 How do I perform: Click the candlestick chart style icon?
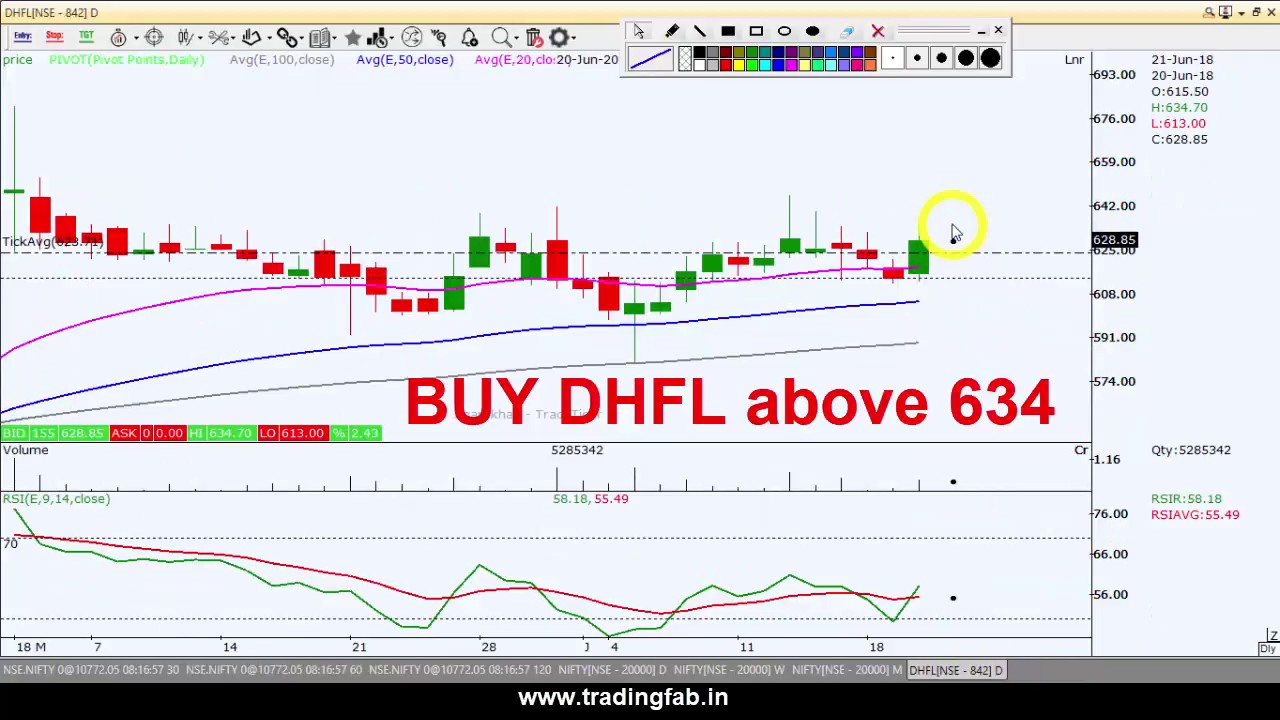click(x=184, y=37)
